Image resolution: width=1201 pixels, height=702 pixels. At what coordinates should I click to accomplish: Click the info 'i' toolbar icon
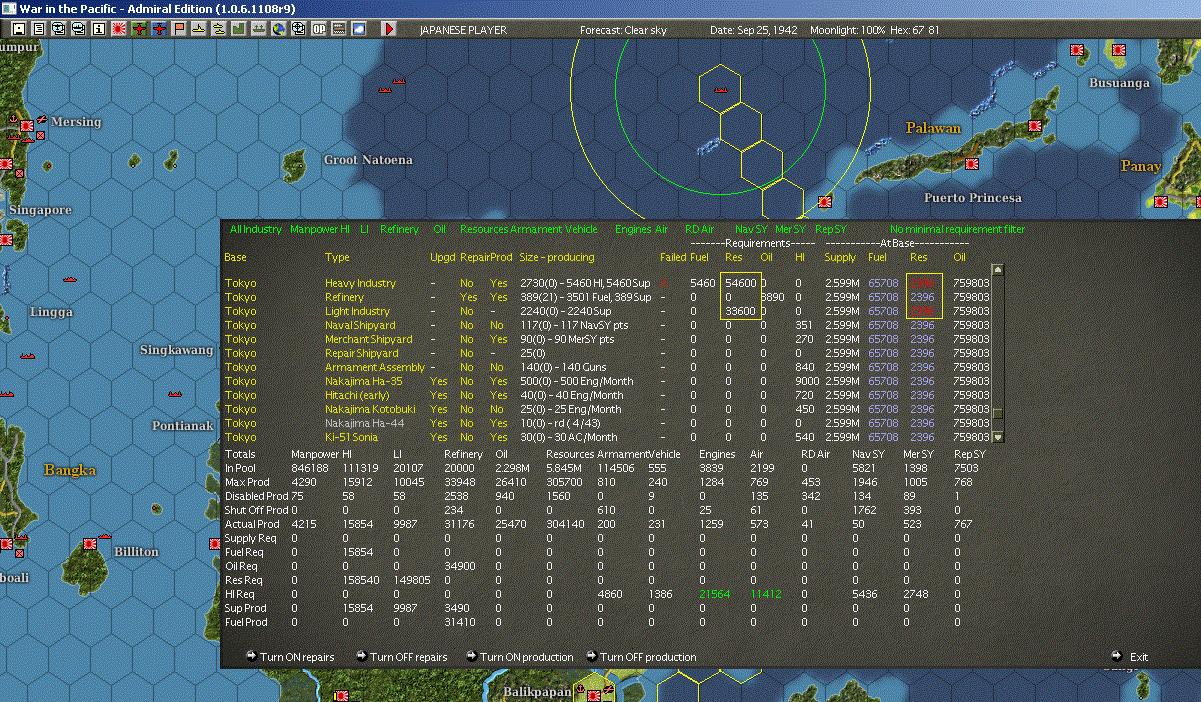pos(99,29)
